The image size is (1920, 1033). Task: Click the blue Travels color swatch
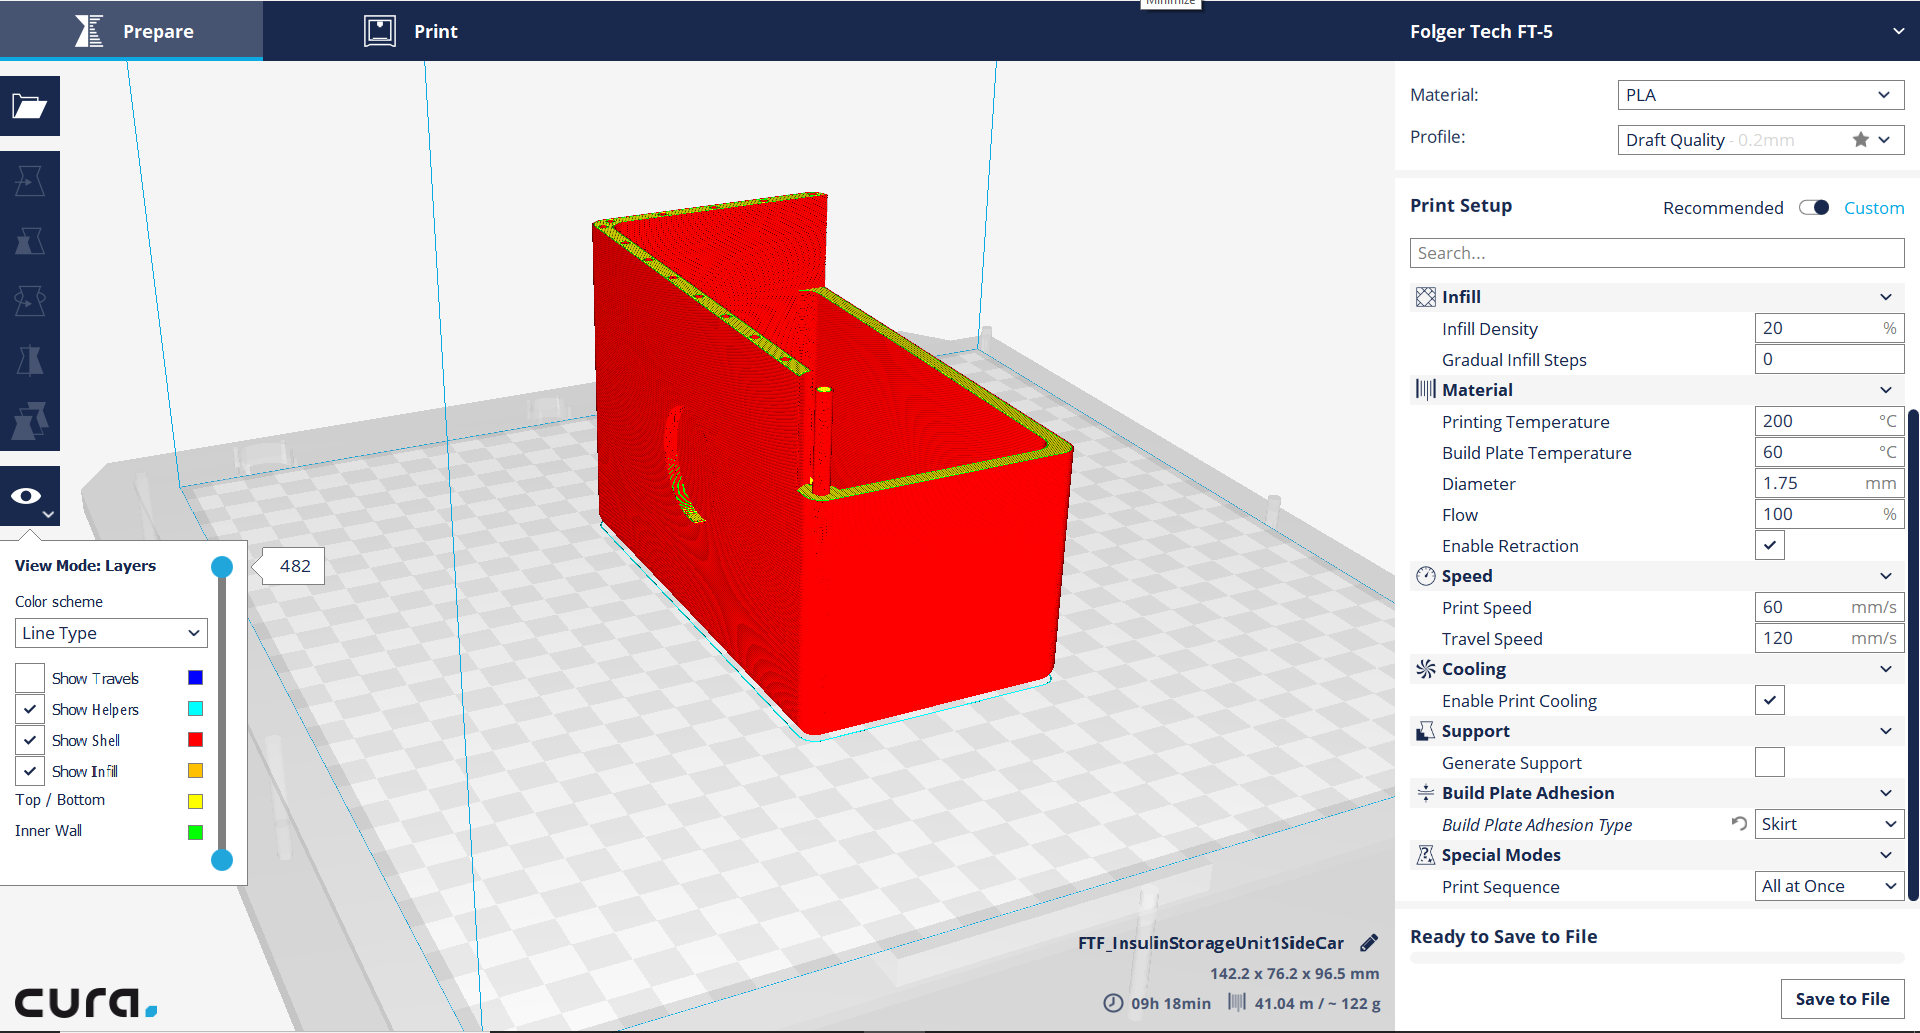(196, 678)
